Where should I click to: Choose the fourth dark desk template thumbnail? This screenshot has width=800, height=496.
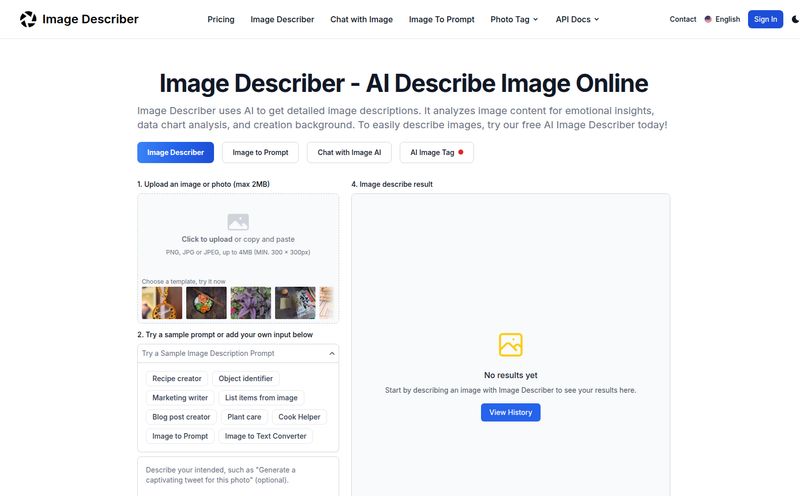tap(295, 303)
